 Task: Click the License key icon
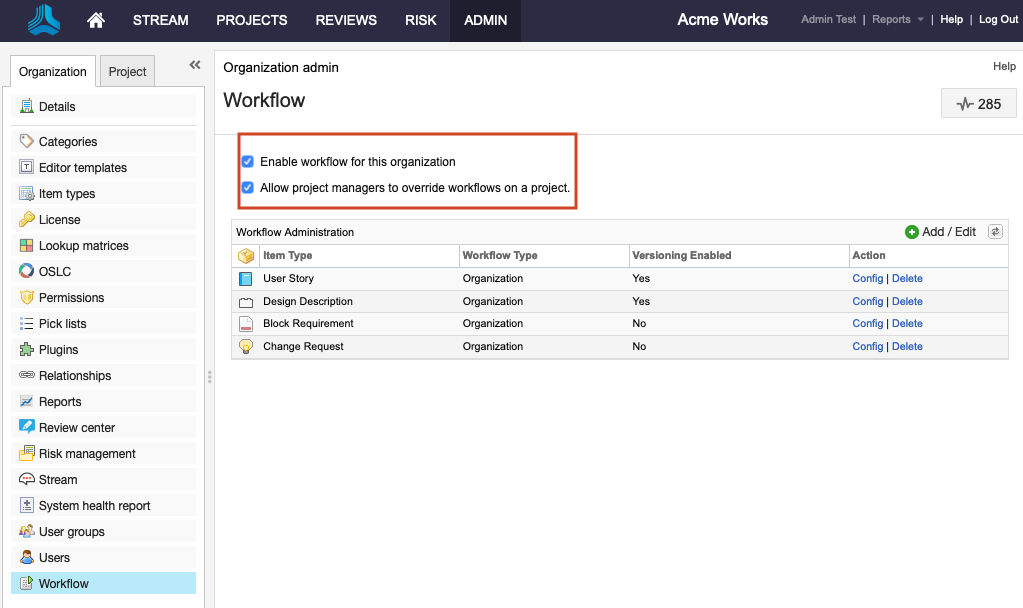click(26, 220)
